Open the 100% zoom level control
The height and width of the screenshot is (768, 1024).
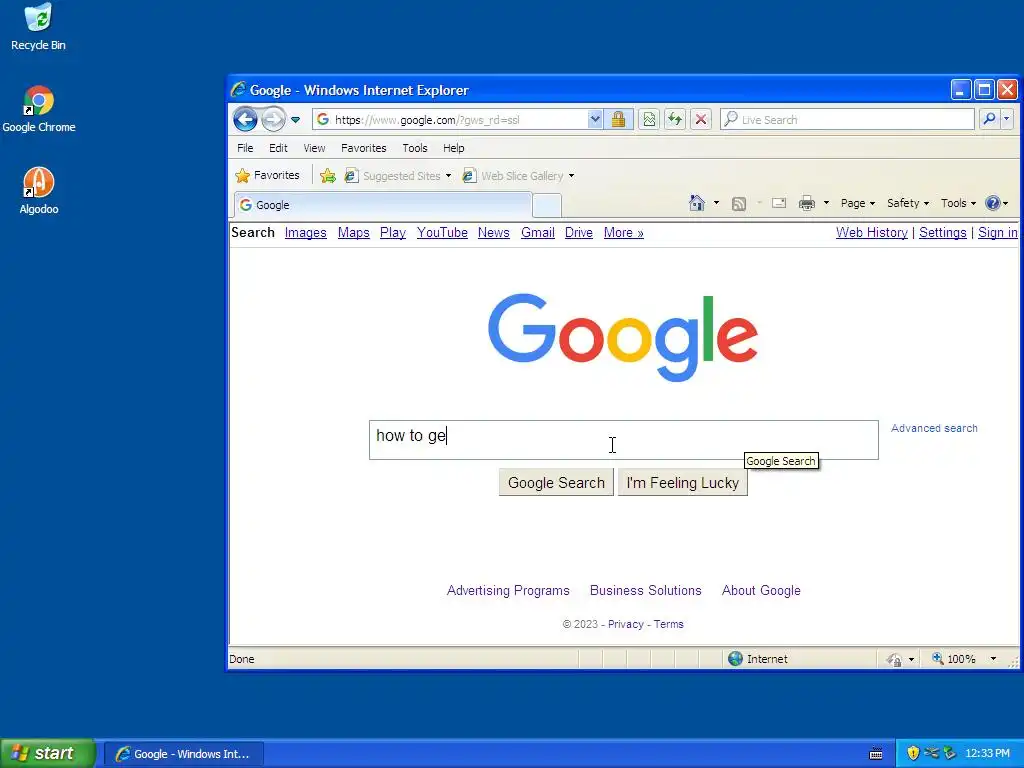coord(965,659)
